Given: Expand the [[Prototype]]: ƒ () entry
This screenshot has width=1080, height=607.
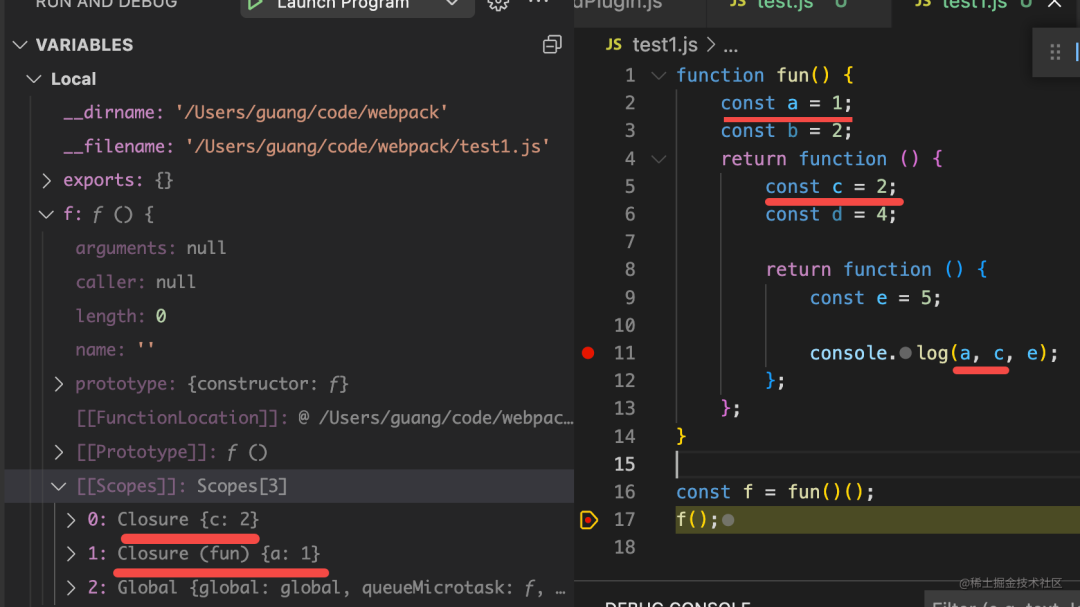Looking at the screenshot, I should 59,452.
